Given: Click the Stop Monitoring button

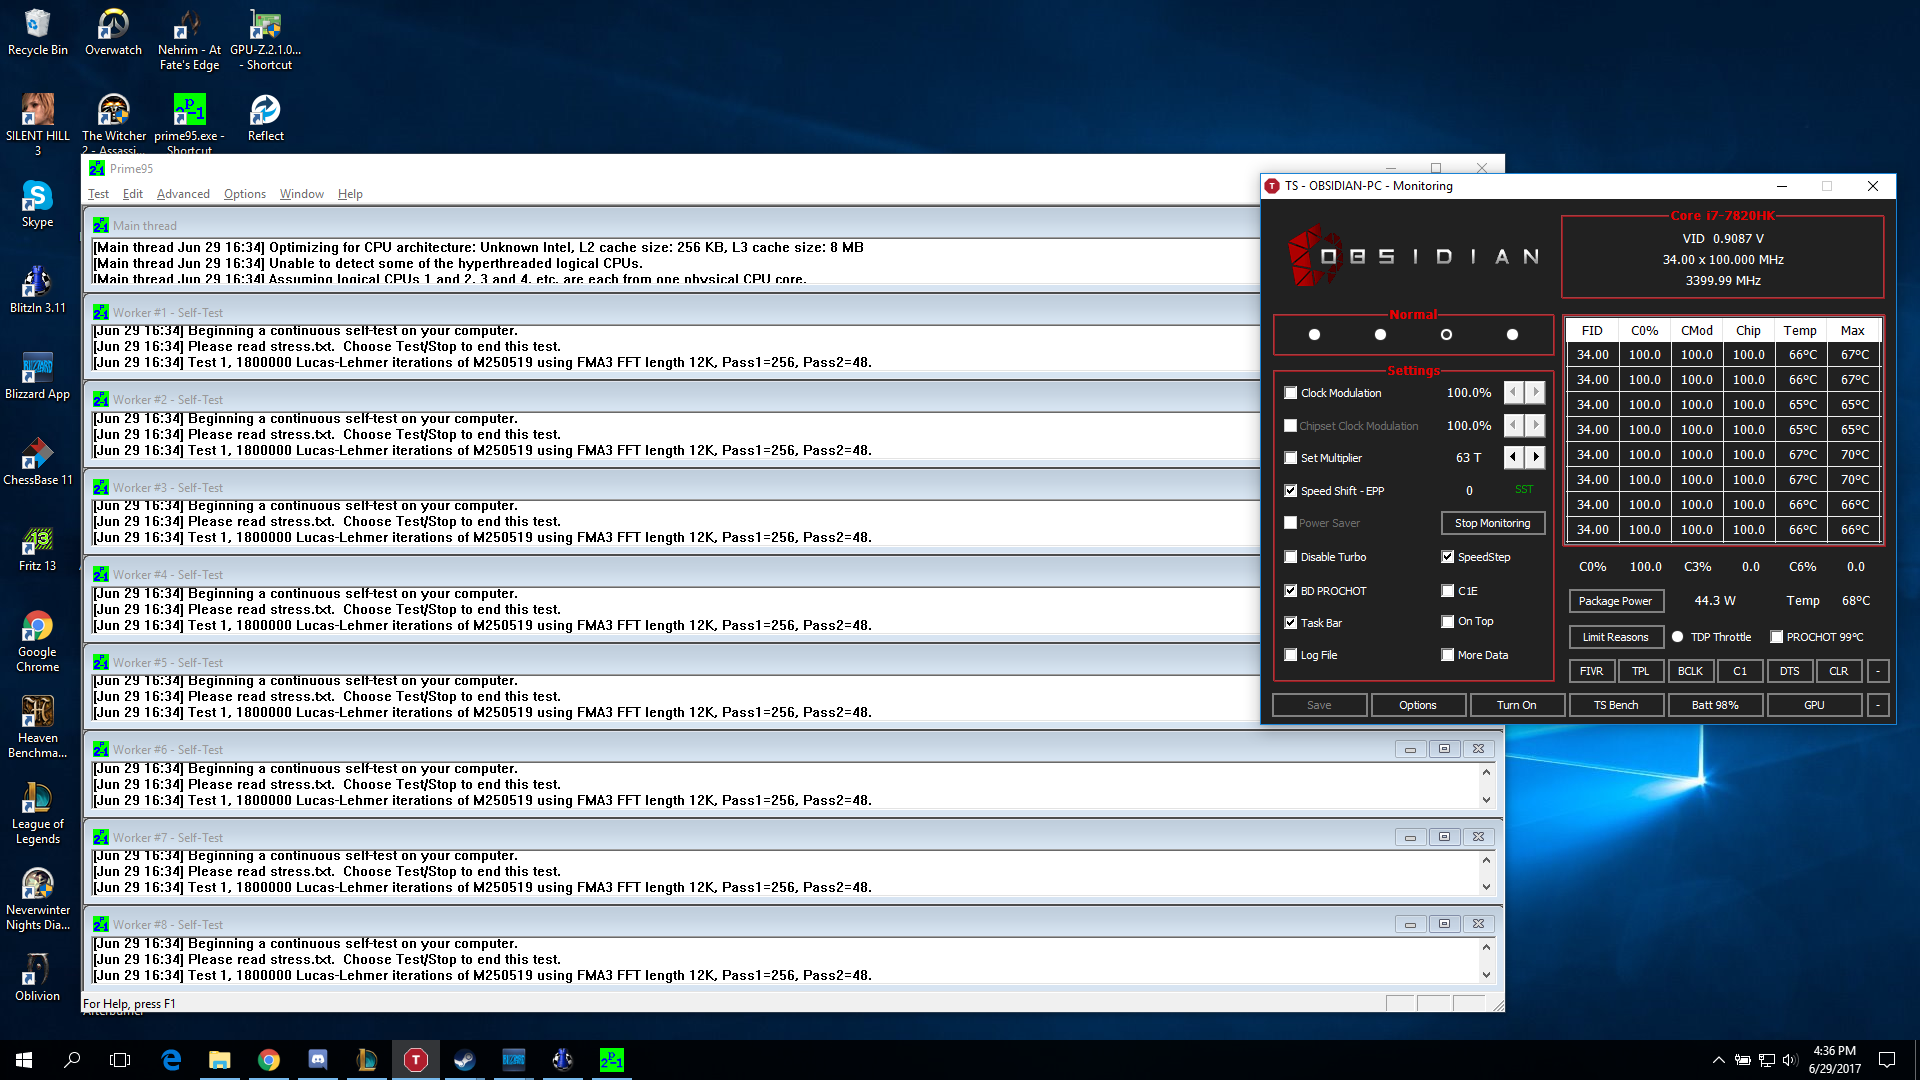Looking at the screenshot, I should pyautogui.click(x=1492, y=523).
